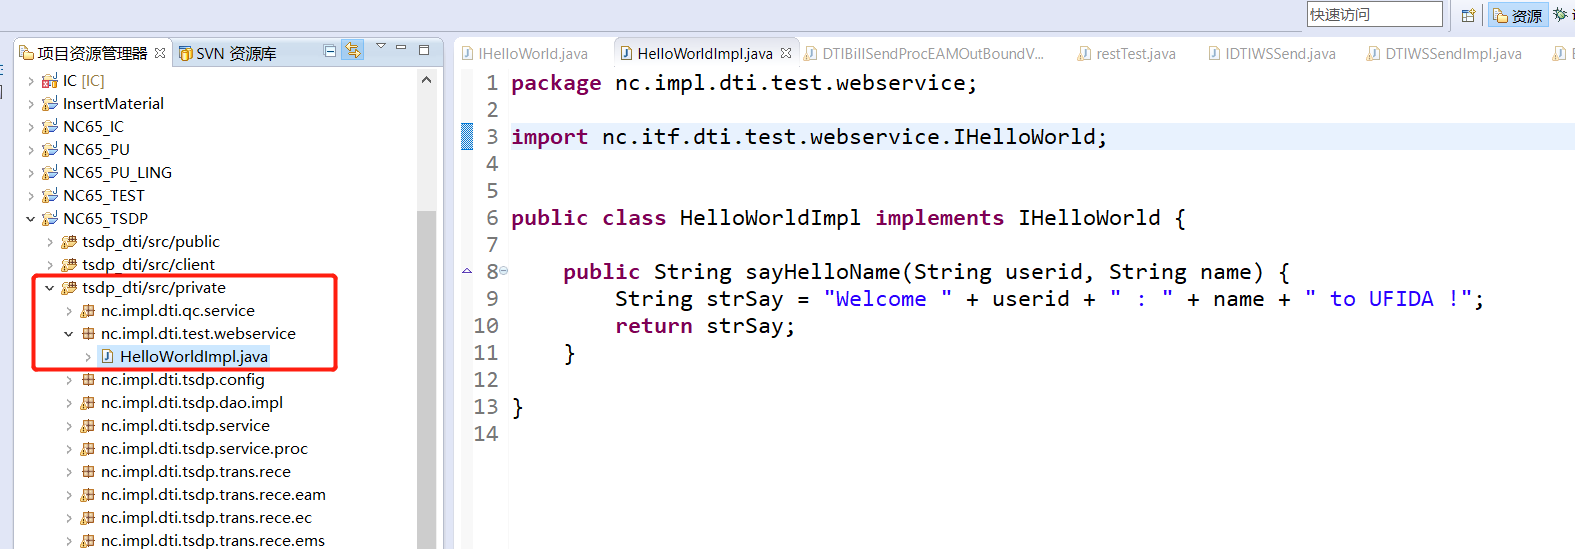Screen dimensions: 1575x549
Task: Open DTIBillSendProcEAMOutBoundV... editor tab
Action: [924, 54]
